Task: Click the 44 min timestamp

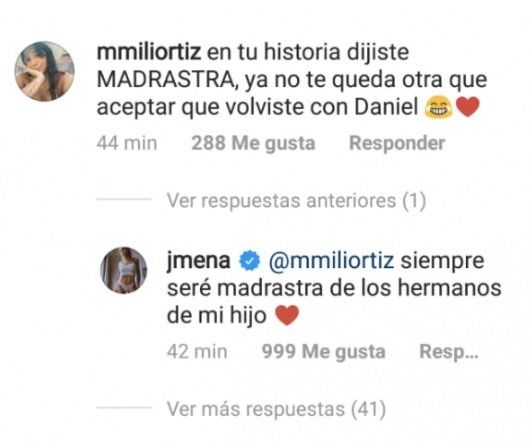Action: point(127,143)
